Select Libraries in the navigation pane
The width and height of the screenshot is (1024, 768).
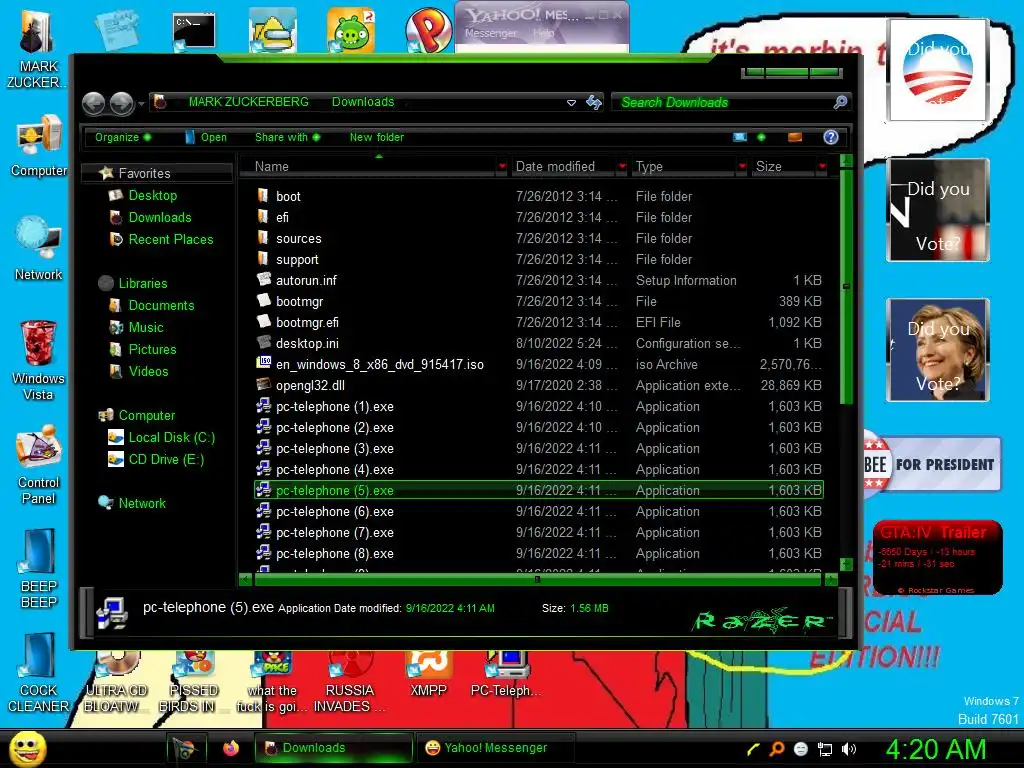(x=143, y=283)
